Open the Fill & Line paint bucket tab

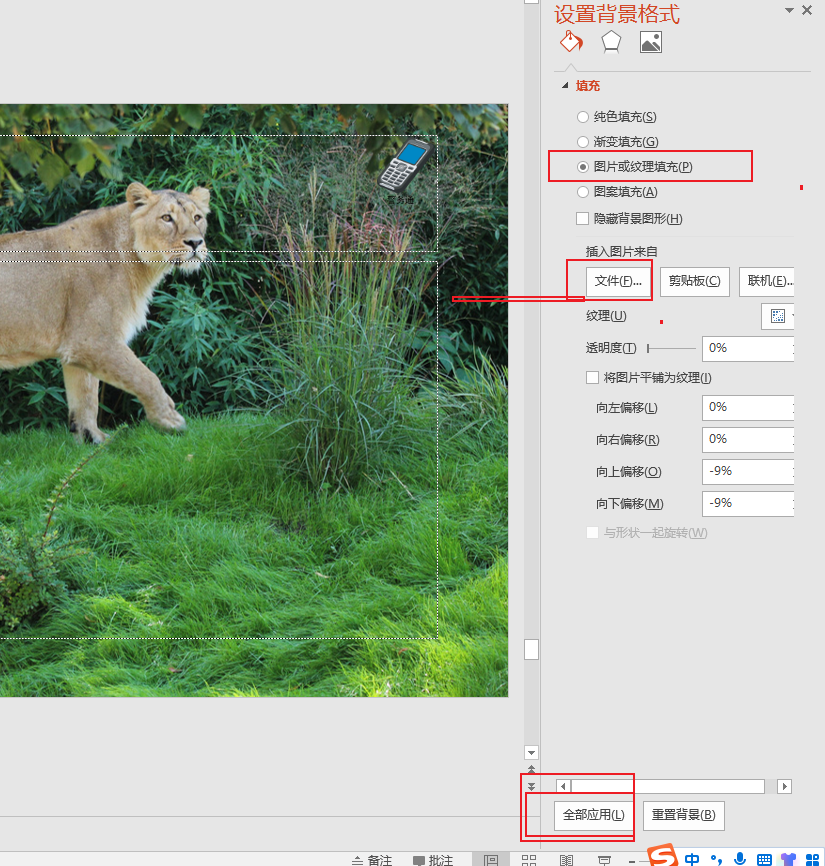(x=571, y=42)
